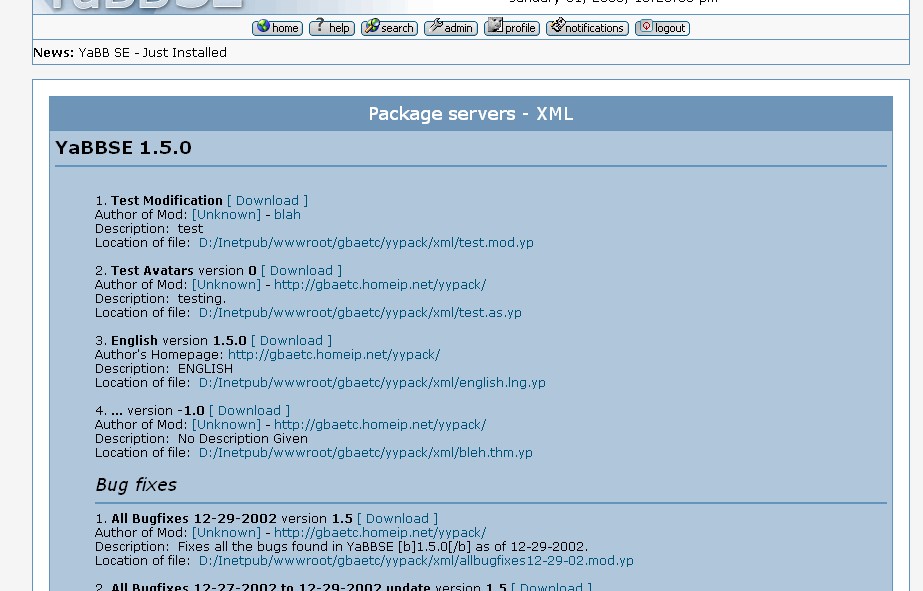The width and height of the screenshot is (923, 591).
Task: Download the version -1.0 package
Action: (250, 411)
